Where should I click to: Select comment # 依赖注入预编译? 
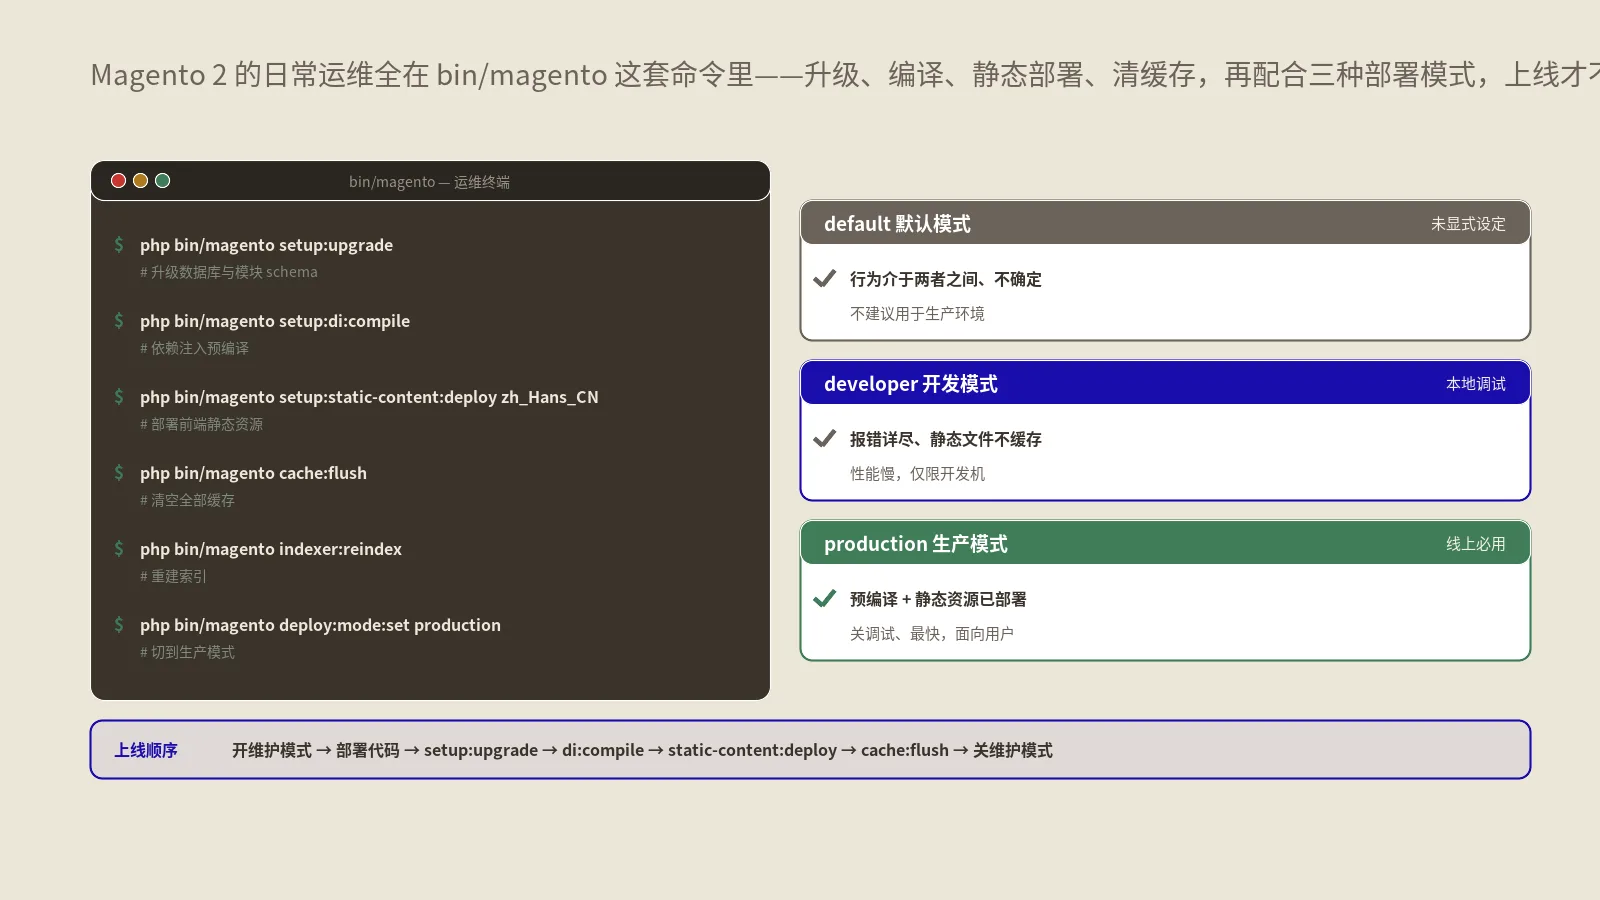point(194,348)
